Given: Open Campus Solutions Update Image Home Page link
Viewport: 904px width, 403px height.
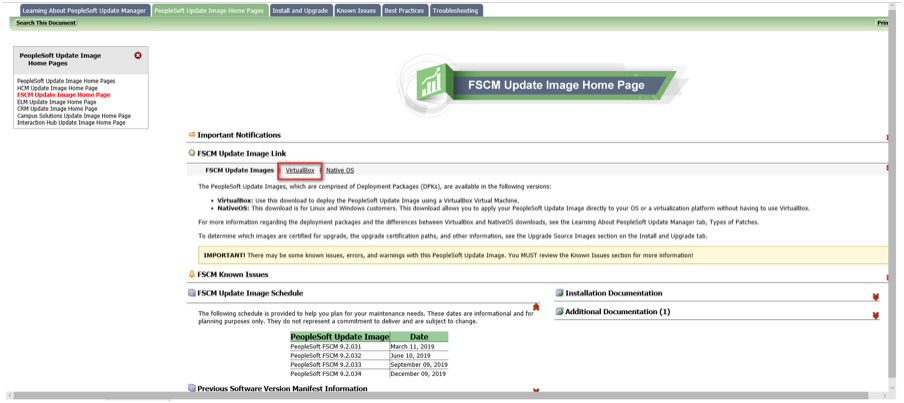Looking at the screenshot, I should (74, 116).
